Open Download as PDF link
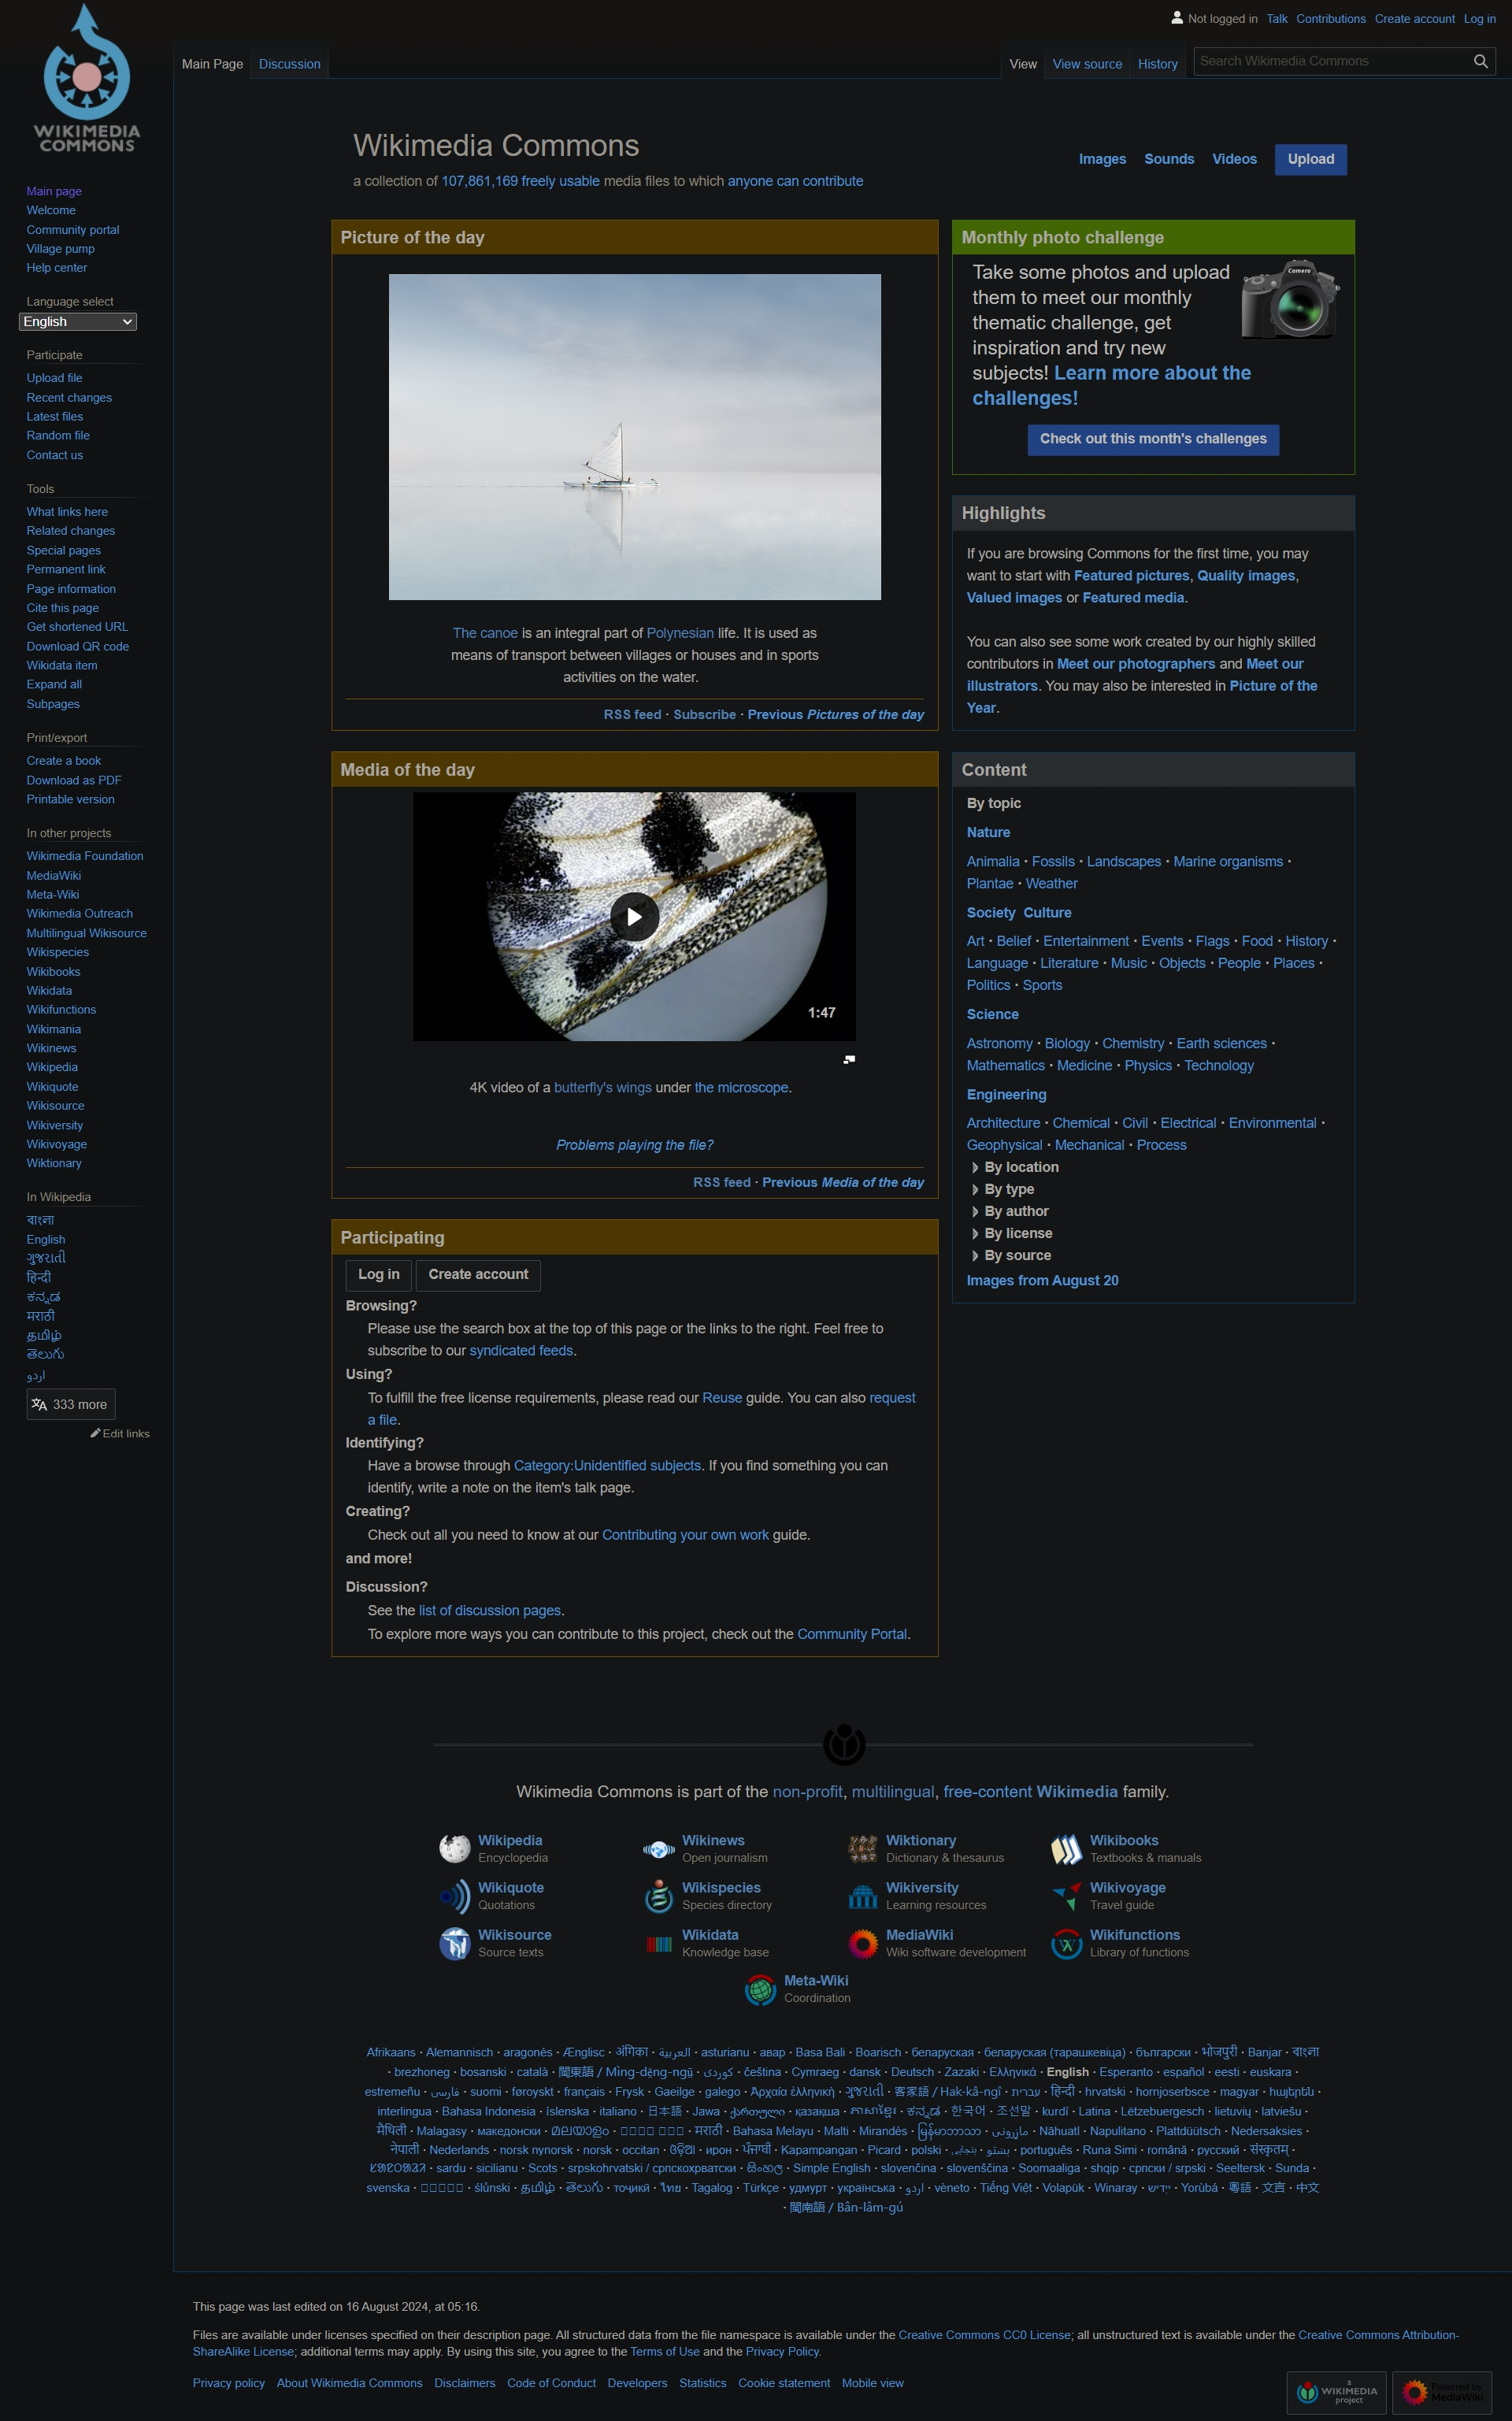 tap(74, 780)
